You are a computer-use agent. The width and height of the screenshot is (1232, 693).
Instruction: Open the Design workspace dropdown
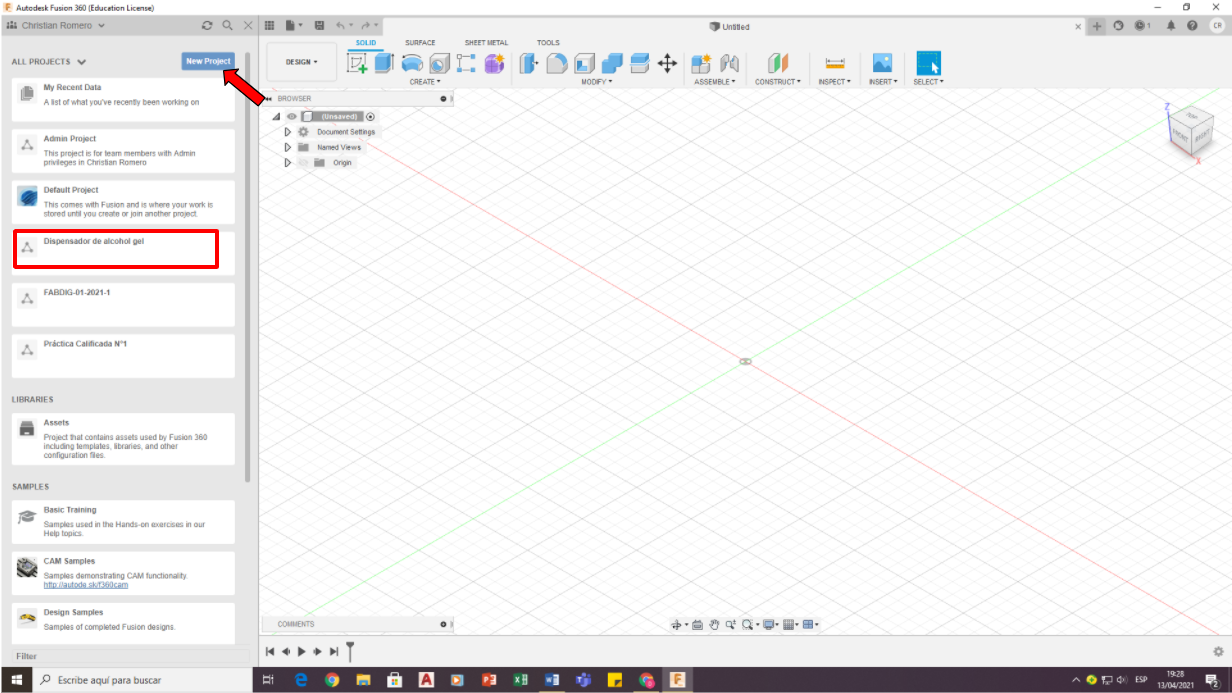coord(302,62)
